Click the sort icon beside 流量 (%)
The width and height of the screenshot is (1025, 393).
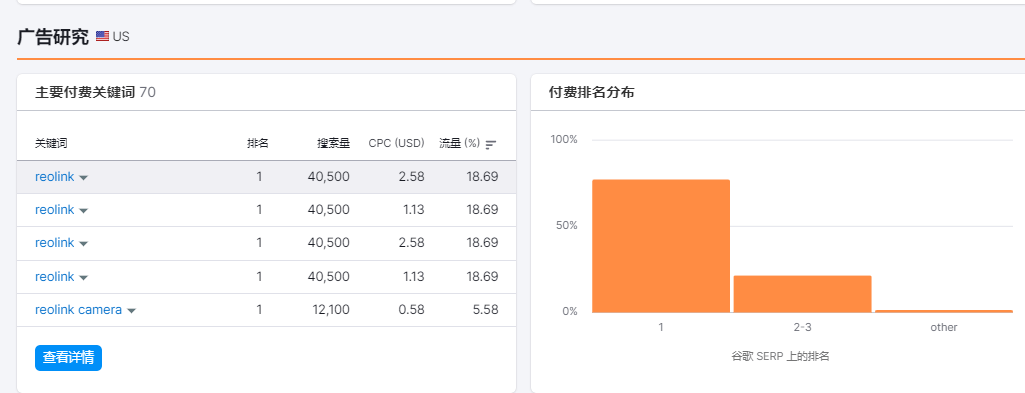[x=491, y=145]
